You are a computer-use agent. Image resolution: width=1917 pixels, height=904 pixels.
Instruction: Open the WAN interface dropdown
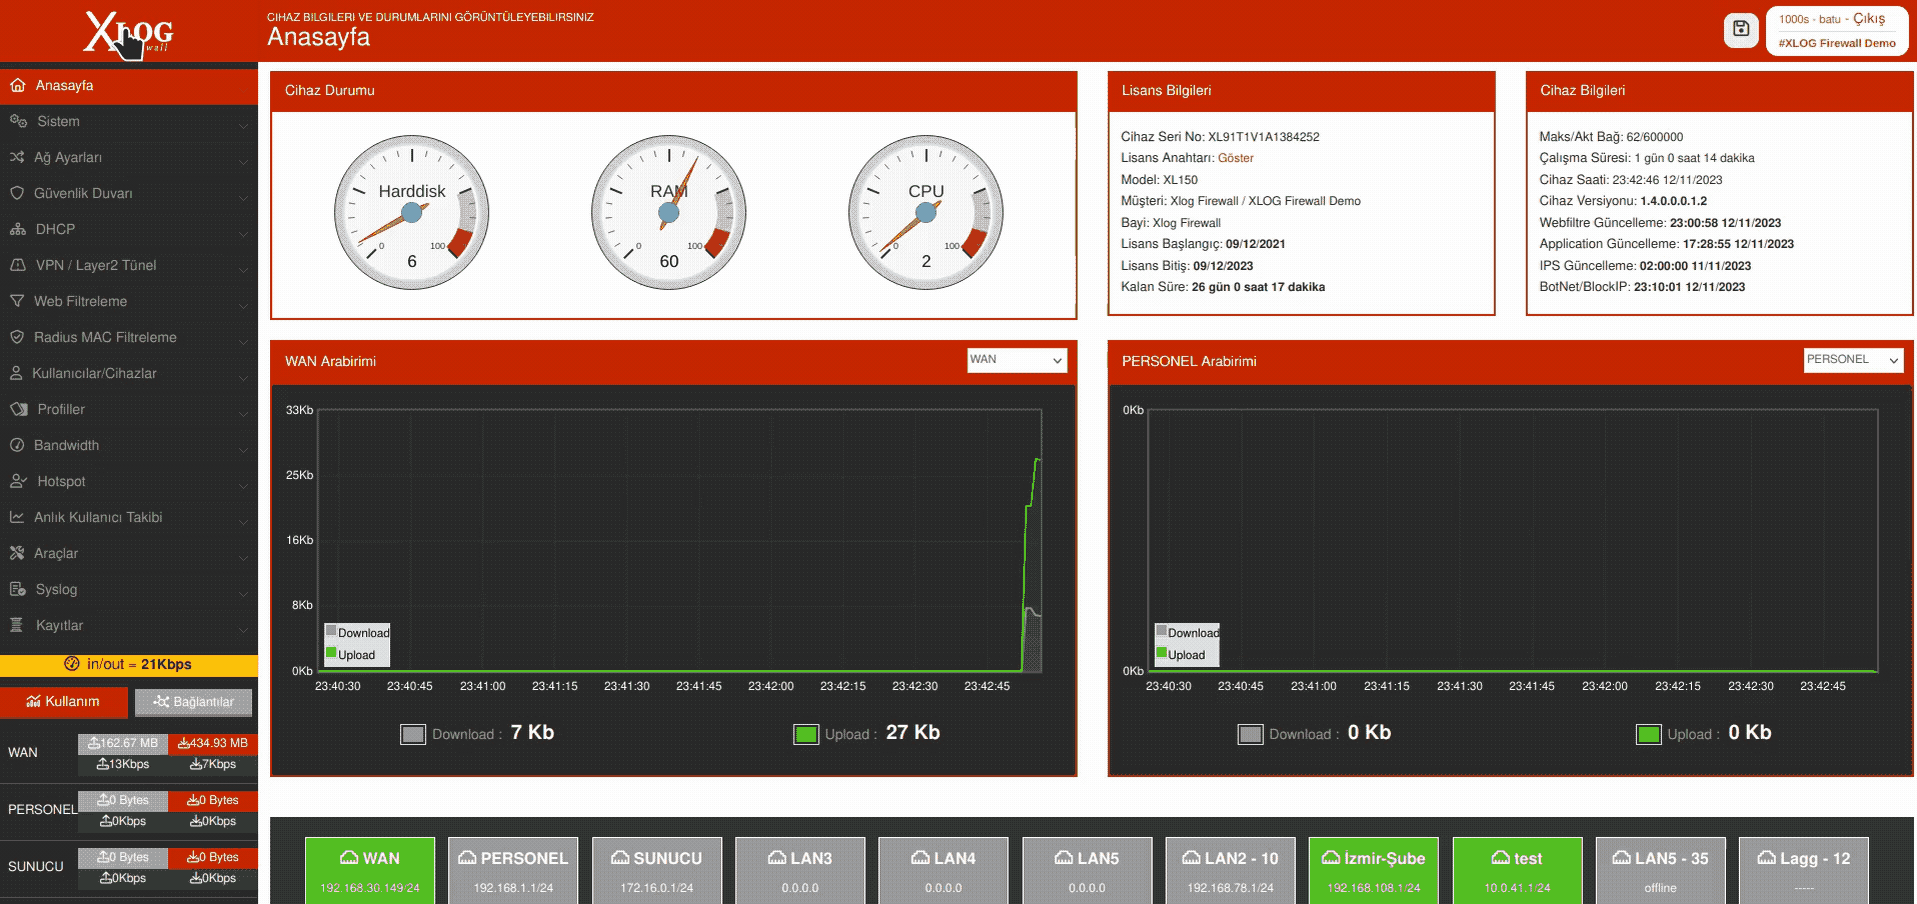(x=1017, y=360)
